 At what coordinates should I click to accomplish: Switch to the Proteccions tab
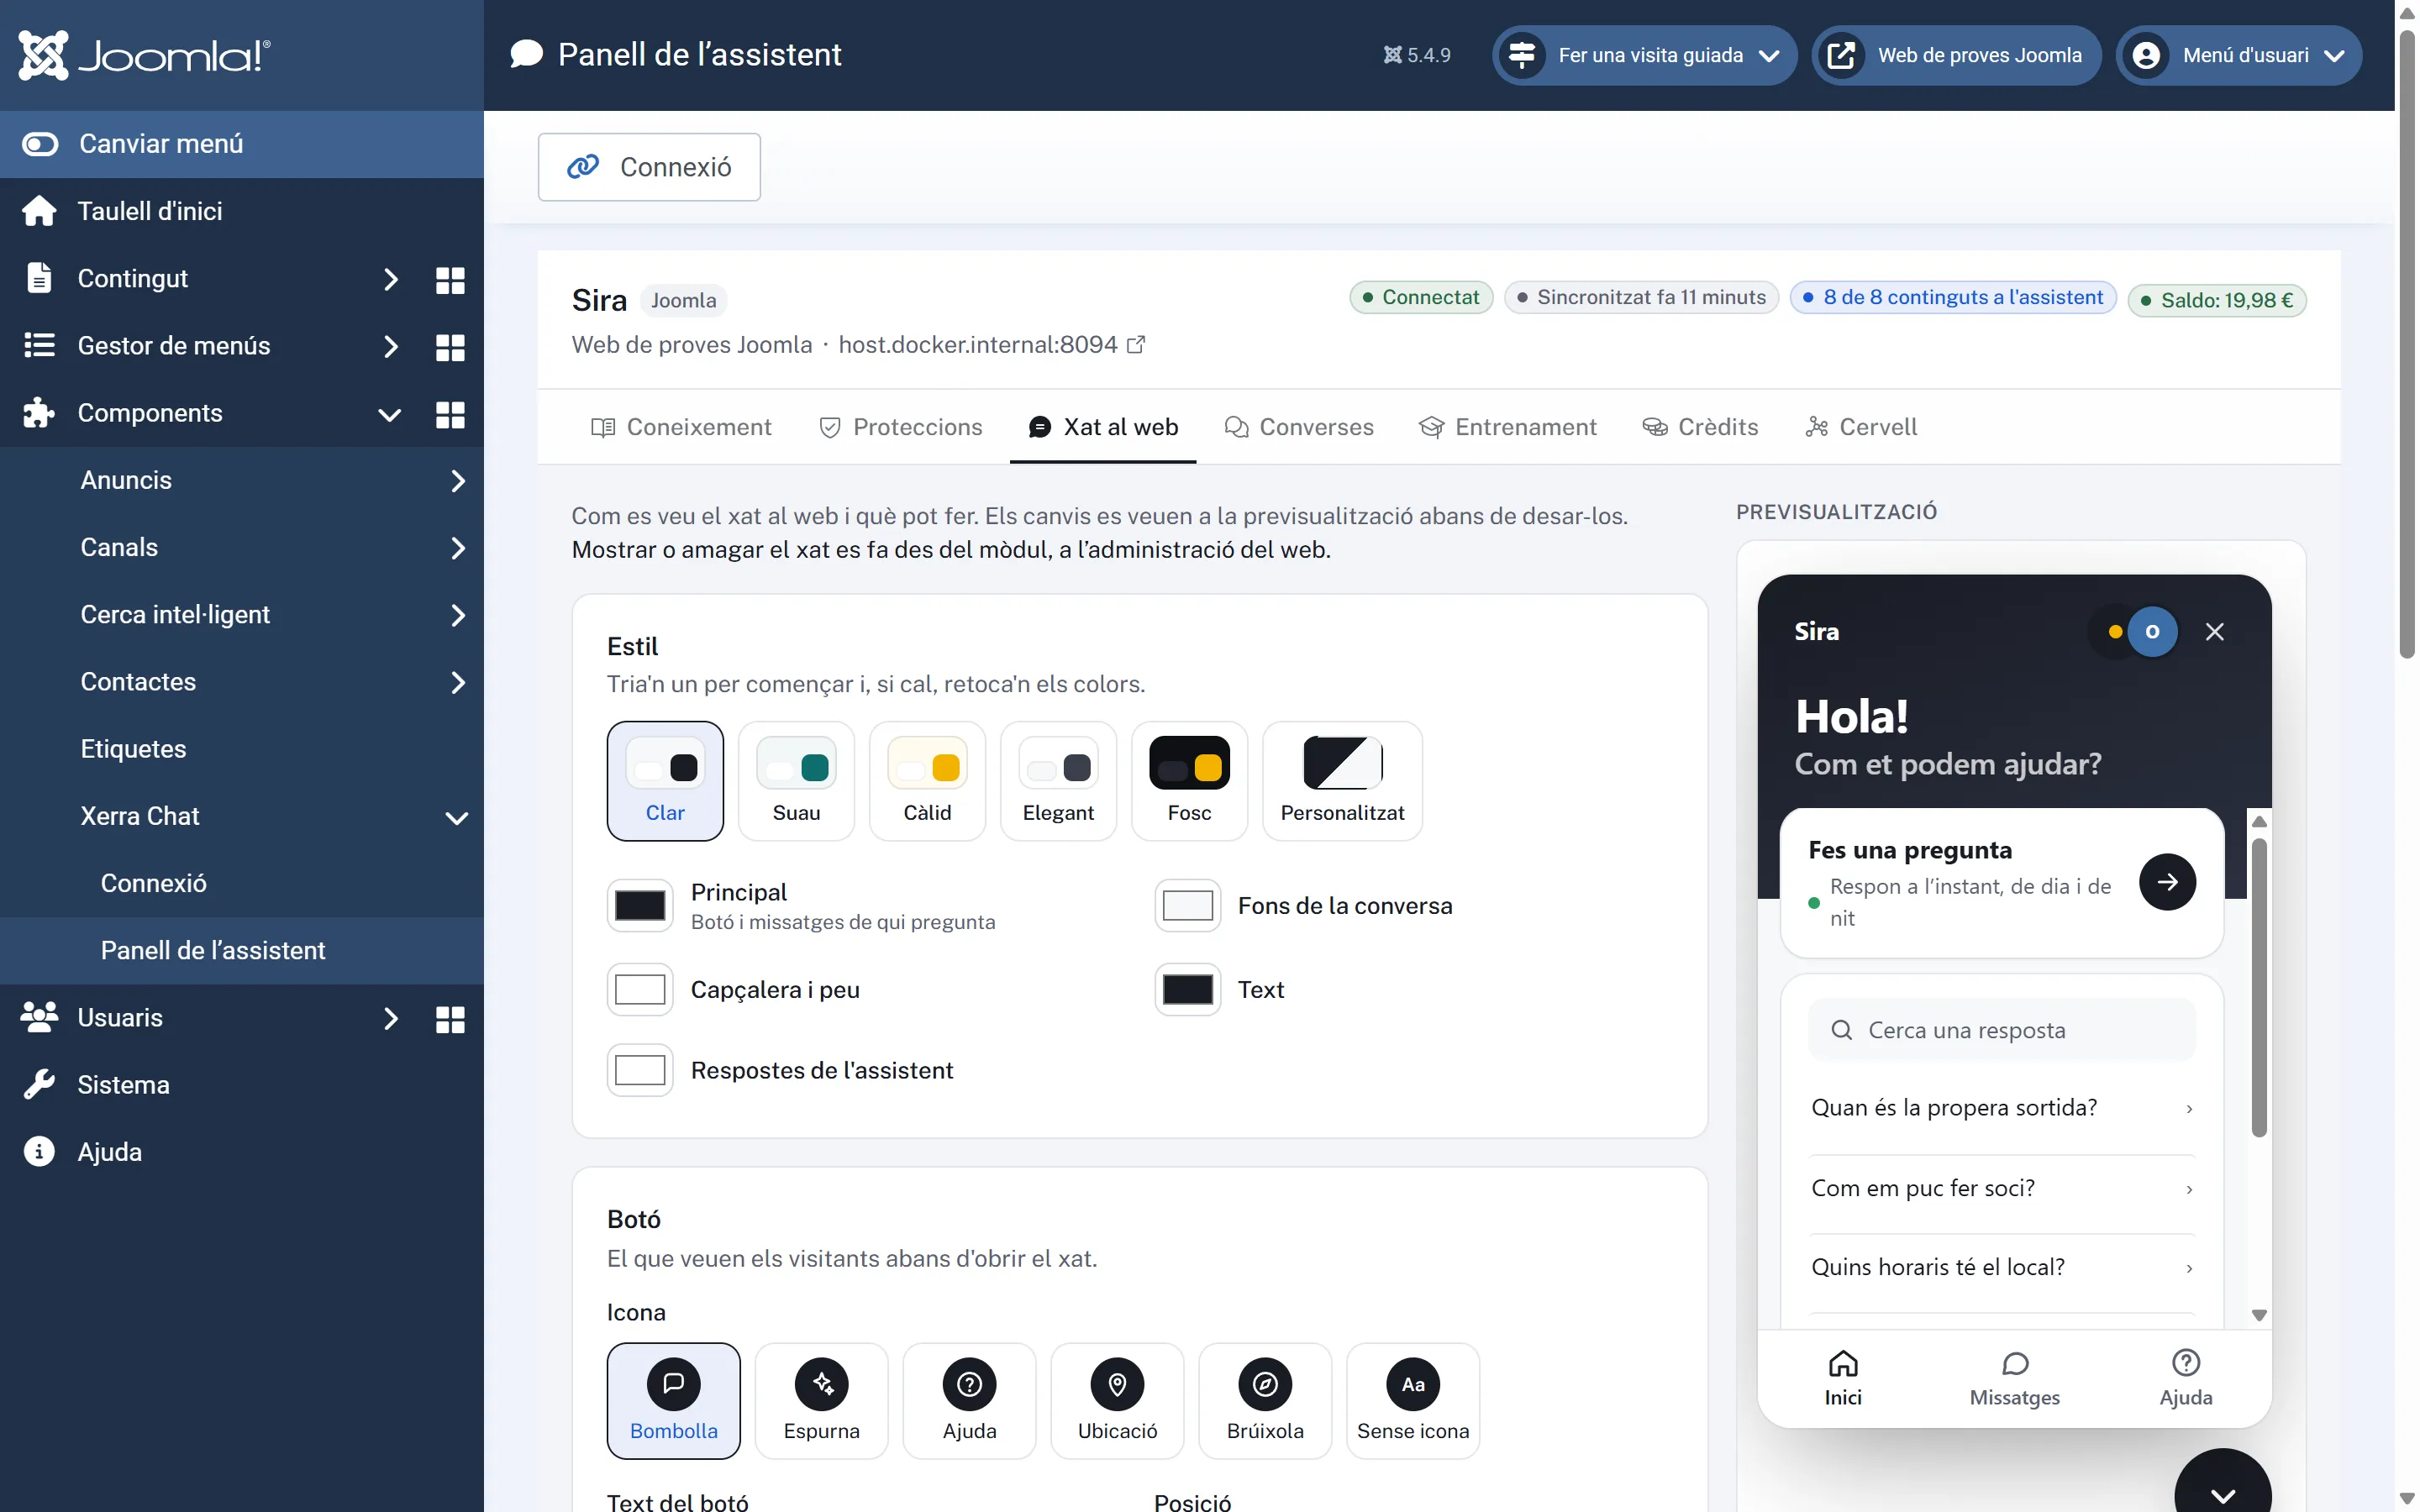[x=900, y=427]
